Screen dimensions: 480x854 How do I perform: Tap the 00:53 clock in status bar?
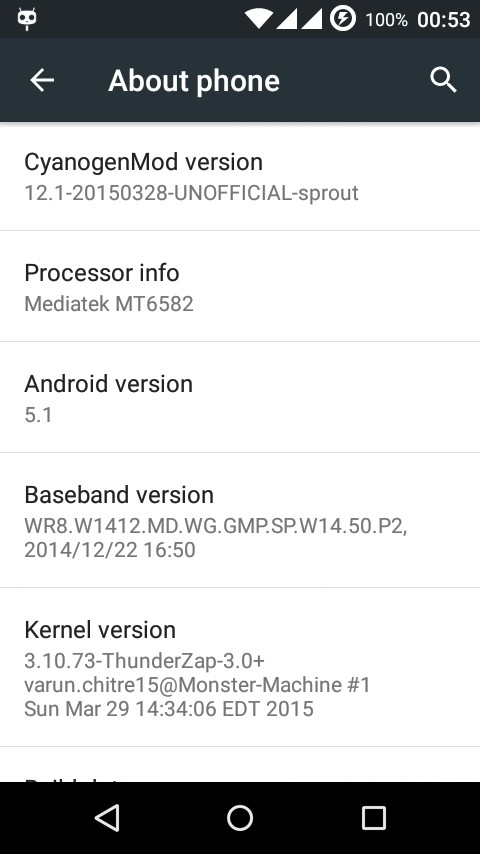(x=443, y=20)
